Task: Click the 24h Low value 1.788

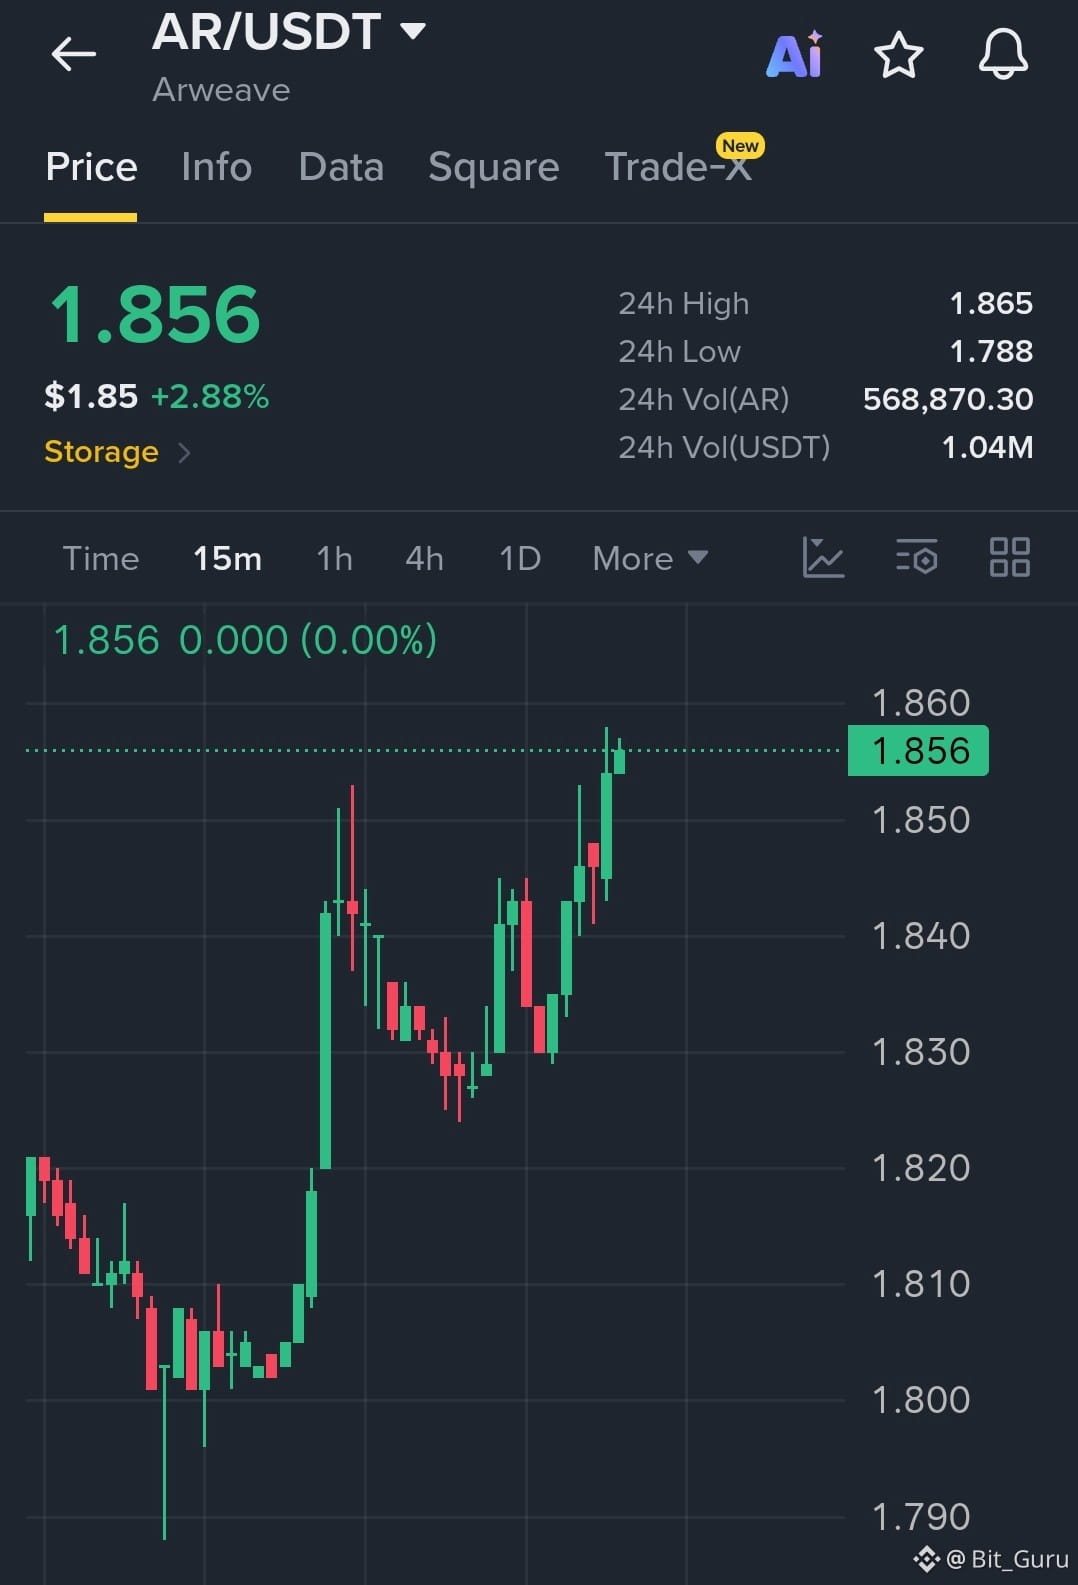Action: click(x=991, y=351)
